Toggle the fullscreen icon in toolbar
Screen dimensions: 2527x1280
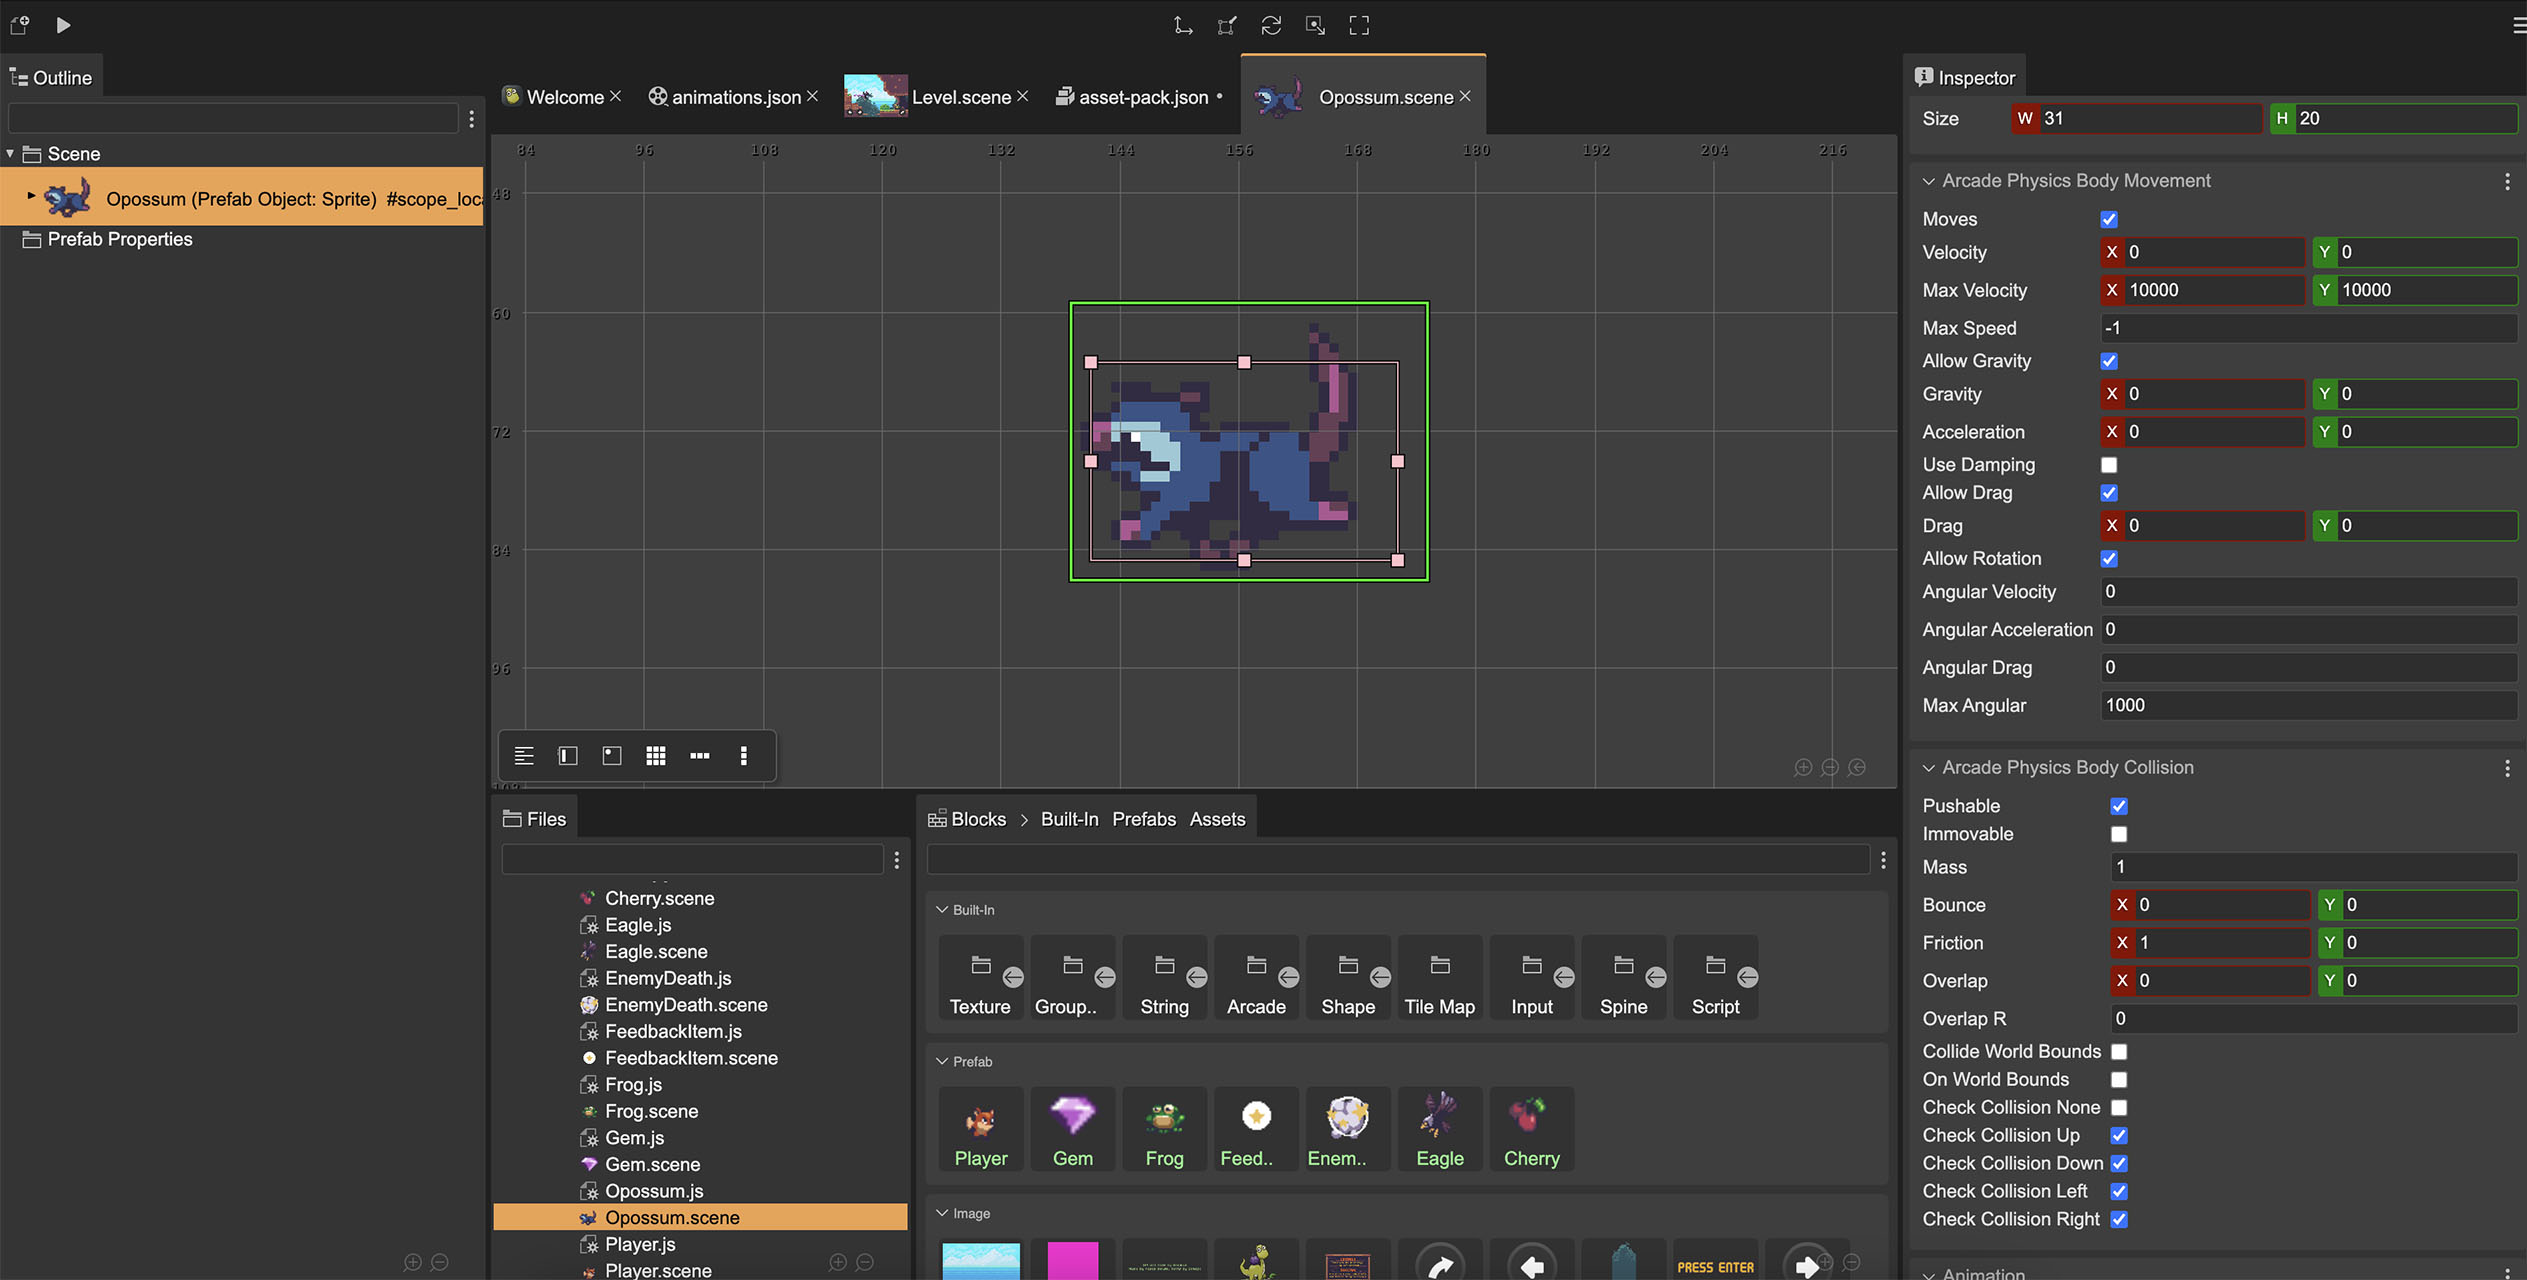tap(1359, 25)
